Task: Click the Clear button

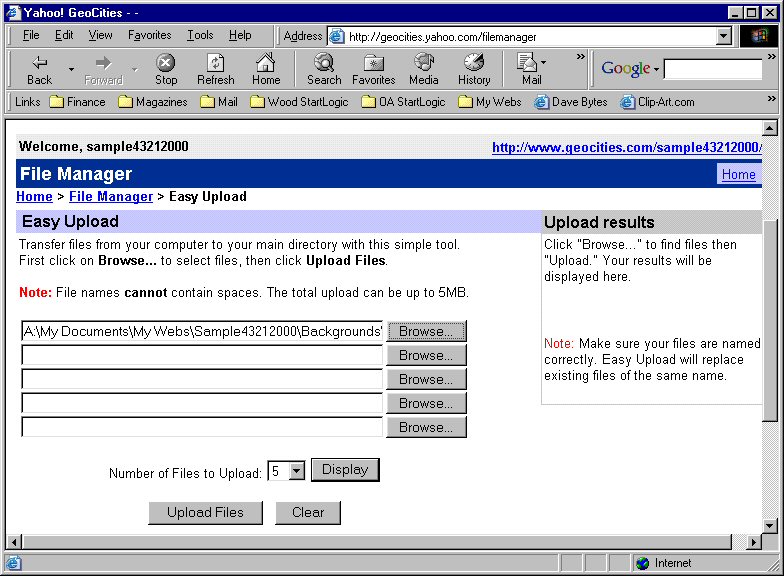Action: tap(308, 512)
